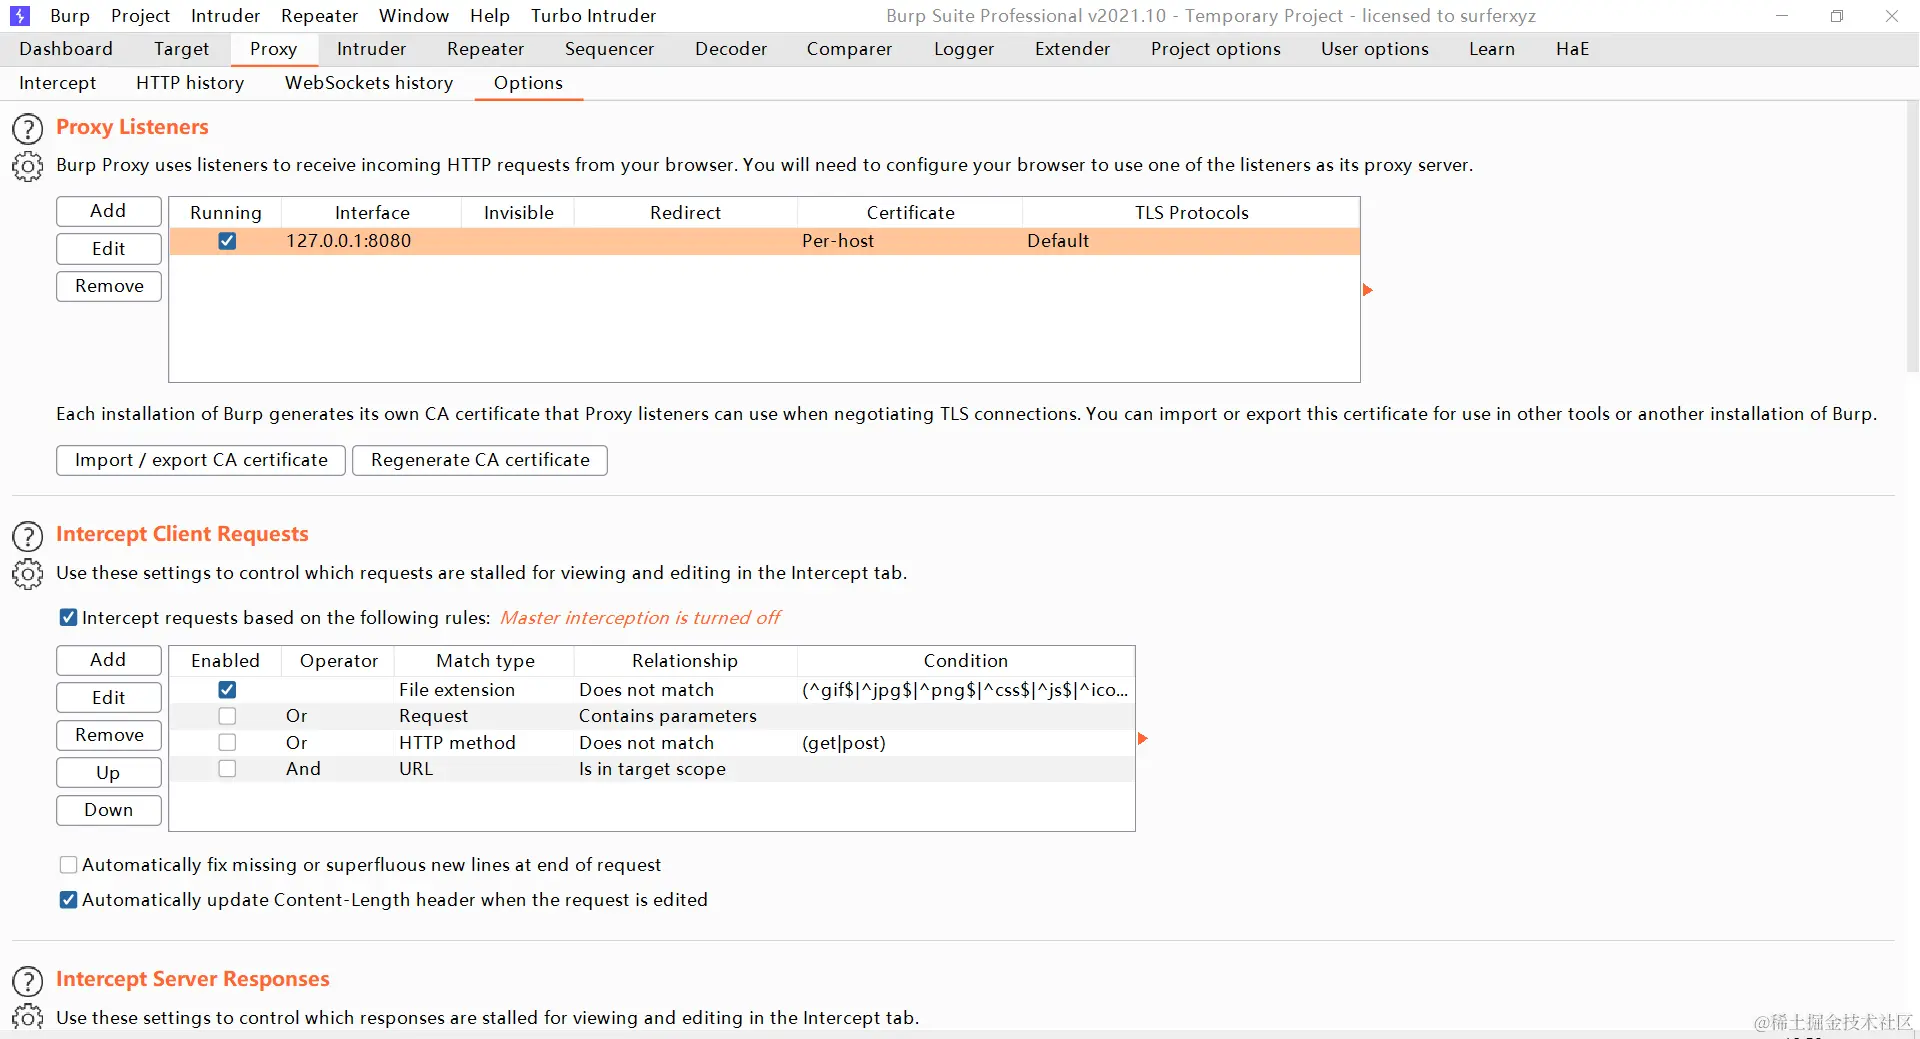The height and width of the screenshot is (1039, 1920).
Task: Switch to the Dashboard tab
Action: click(x=66, y=49)
